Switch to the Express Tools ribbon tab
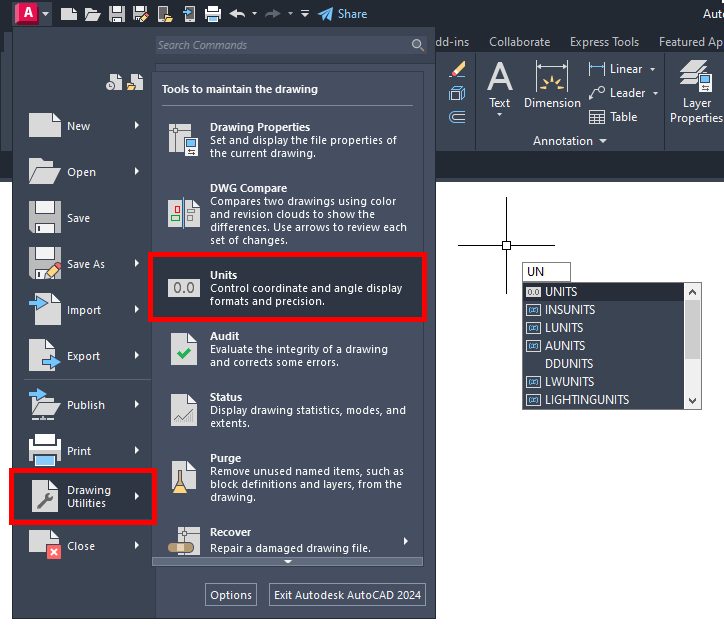This screenshot has height=634, width=724. click(x=604, y=42)
